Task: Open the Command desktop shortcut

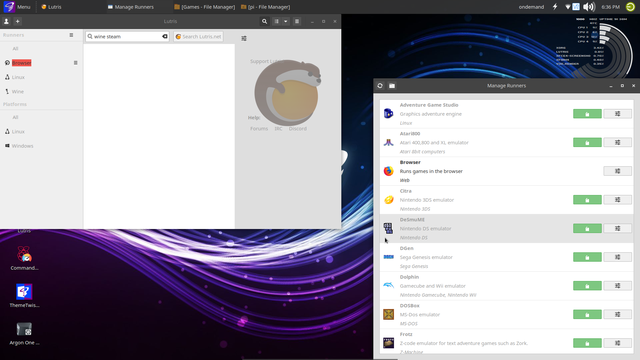Action: coord(24,258)
